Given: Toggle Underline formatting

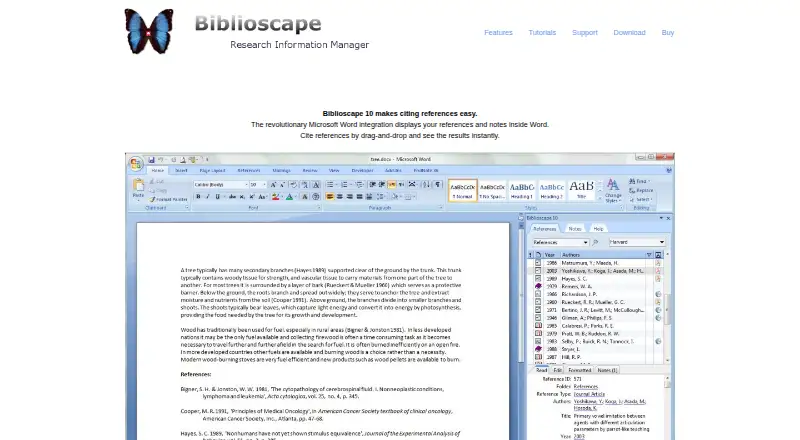Looking at the screenshot, I should (218, 197).
